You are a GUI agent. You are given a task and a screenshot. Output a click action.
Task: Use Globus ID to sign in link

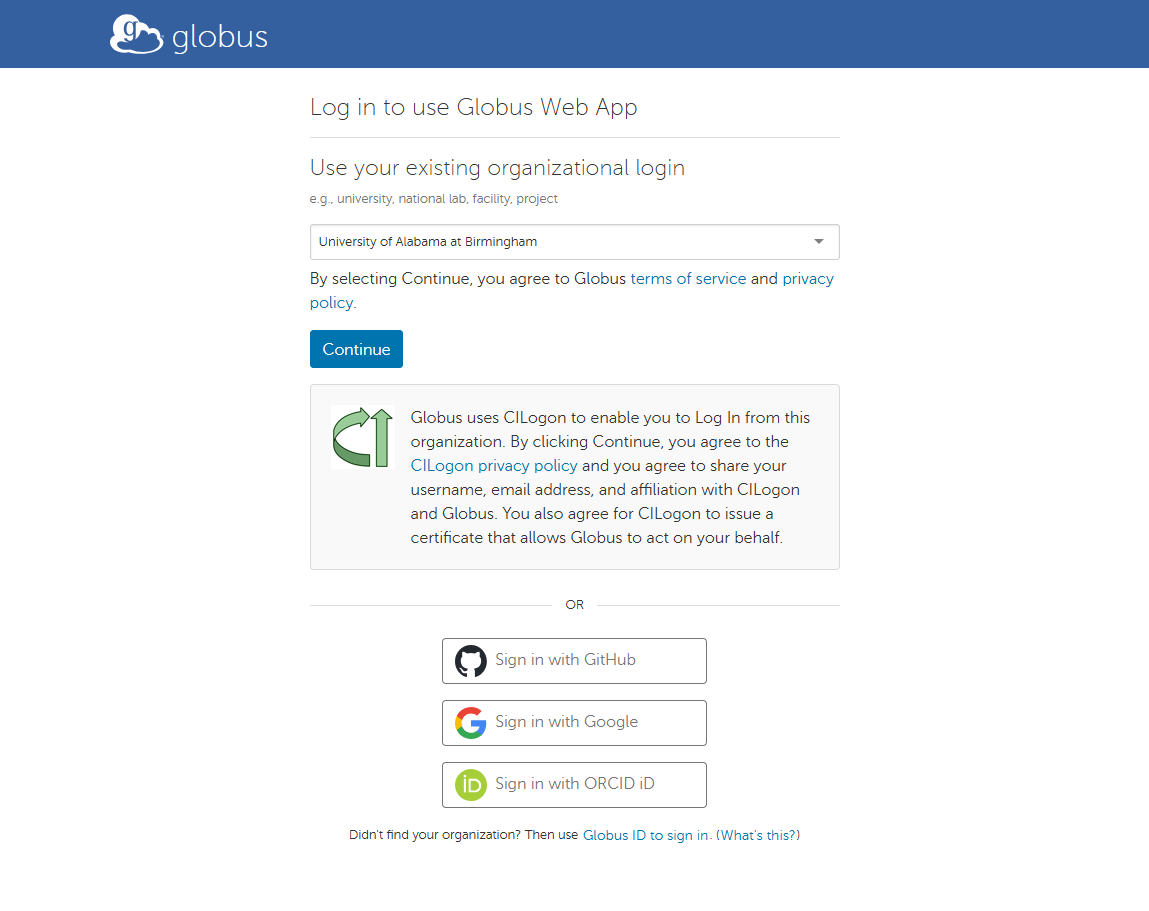[646, 836]
